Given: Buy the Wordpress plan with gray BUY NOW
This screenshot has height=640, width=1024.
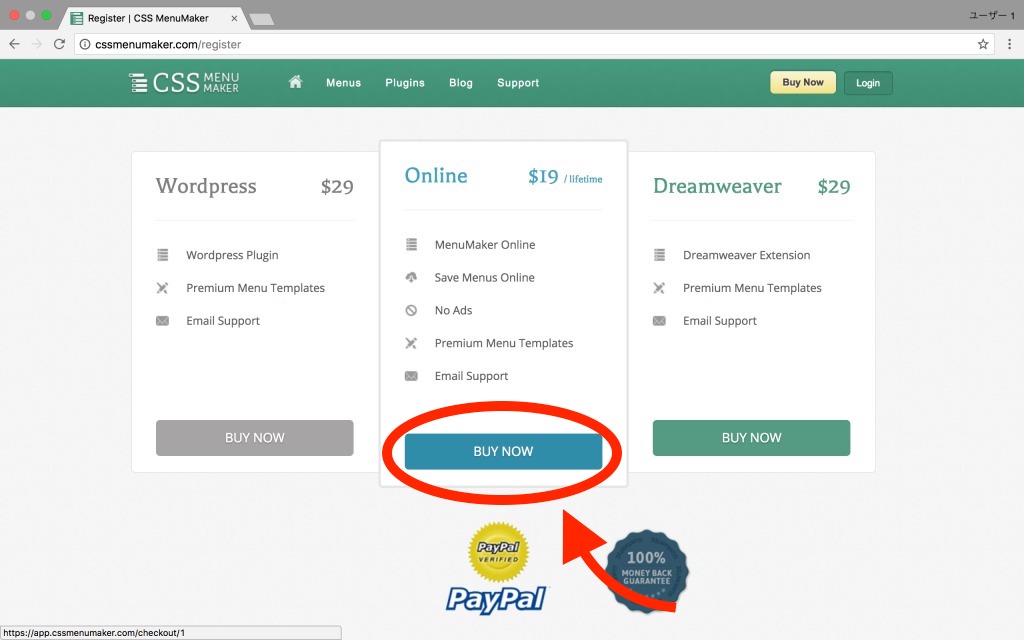Looking at the screenshot, I should pos(255,438).
